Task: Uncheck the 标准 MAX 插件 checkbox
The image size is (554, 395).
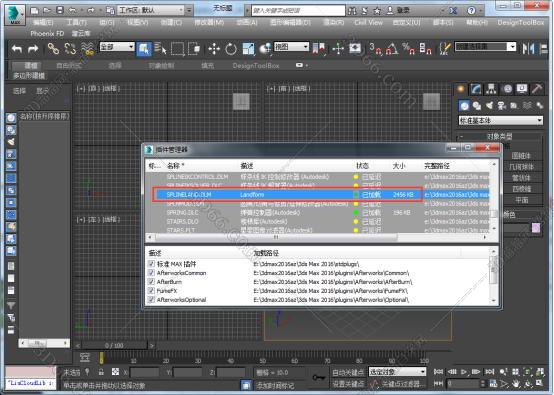Action: pyautogui.click(x=152, y=264)
